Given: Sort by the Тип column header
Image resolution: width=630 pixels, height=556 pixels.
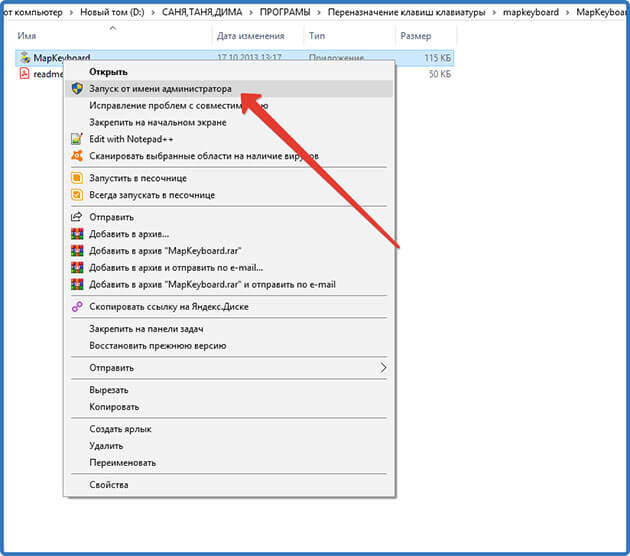Looking at the screenshot, I should click(x=317, y=36).
